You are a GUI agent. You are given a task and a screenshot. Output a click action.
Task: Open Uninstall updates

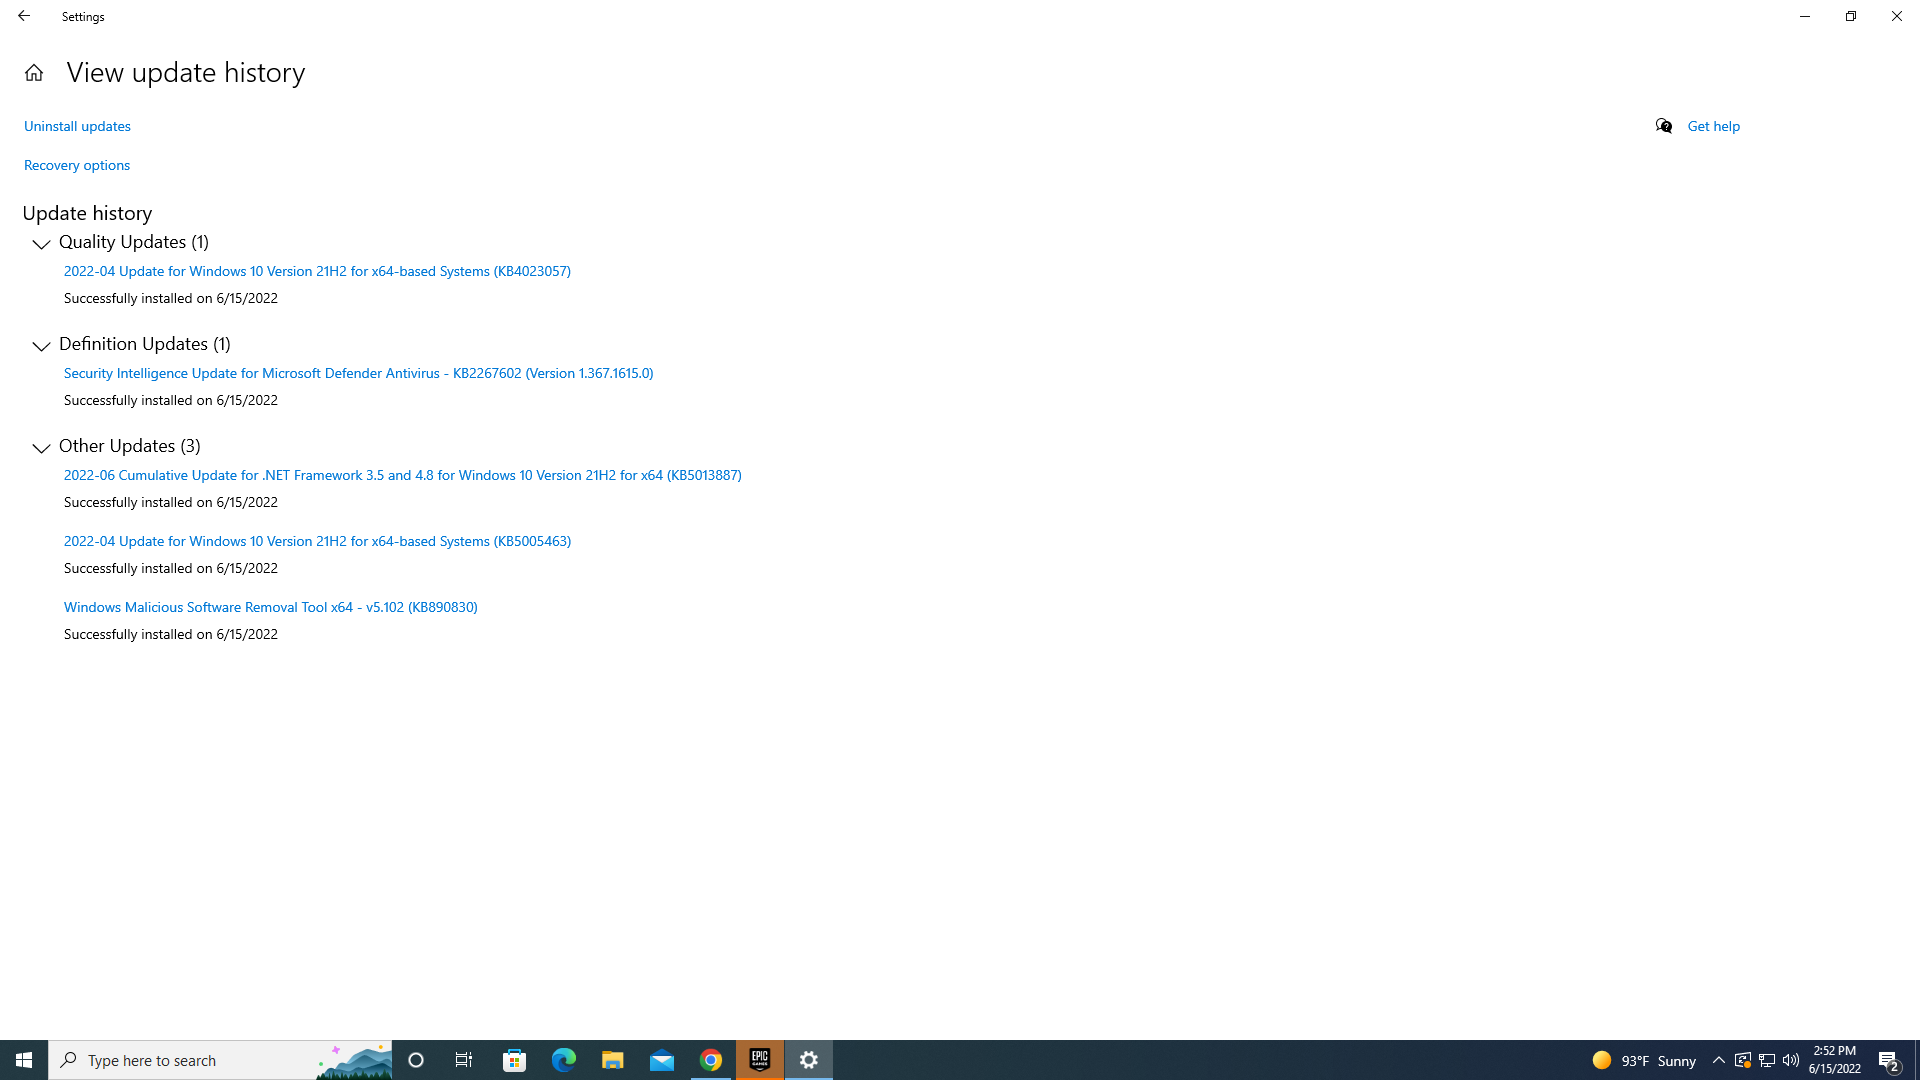(x=77, y=126)
